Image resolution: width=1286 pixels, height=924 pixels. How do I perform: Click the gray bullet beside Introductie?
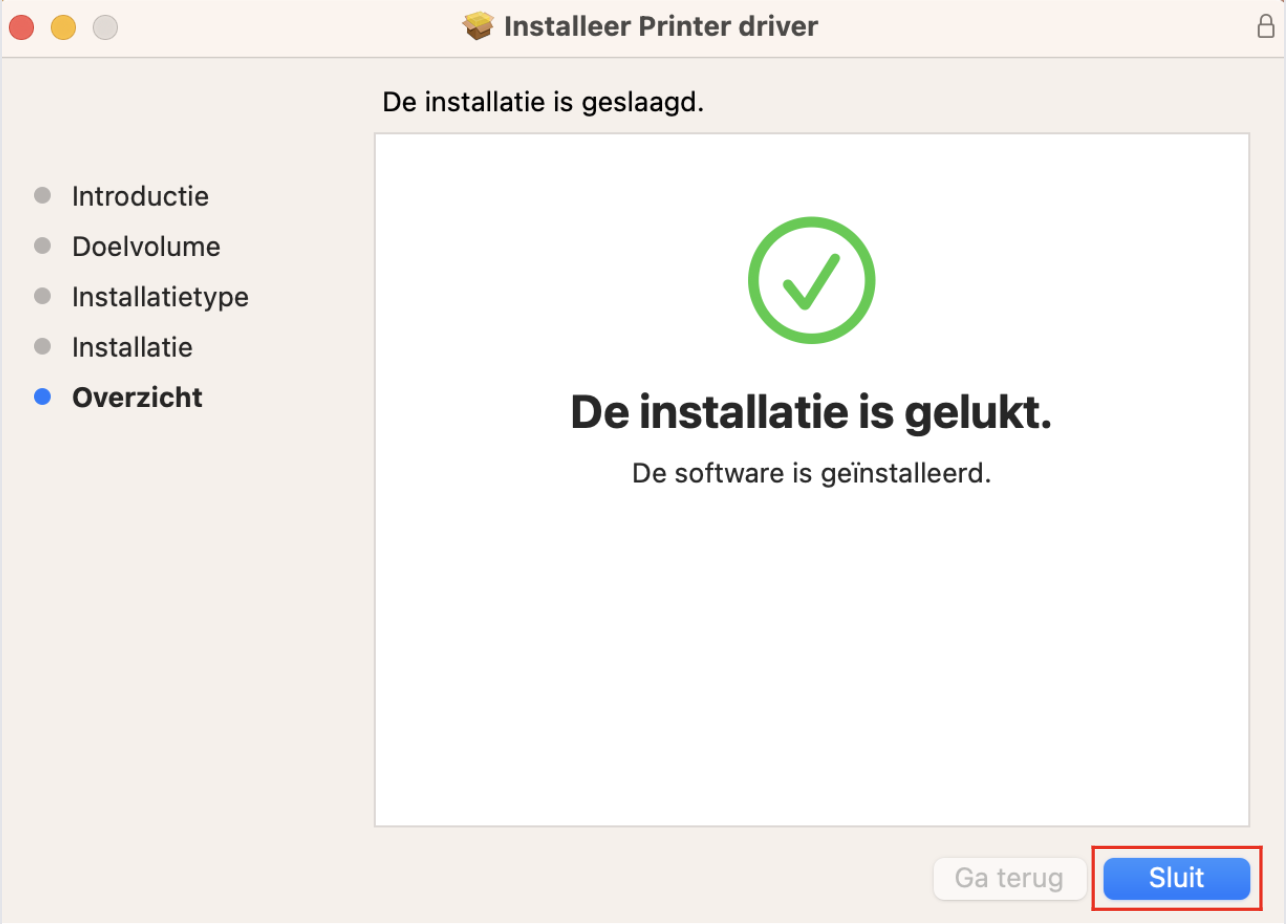tap(42, 195)
